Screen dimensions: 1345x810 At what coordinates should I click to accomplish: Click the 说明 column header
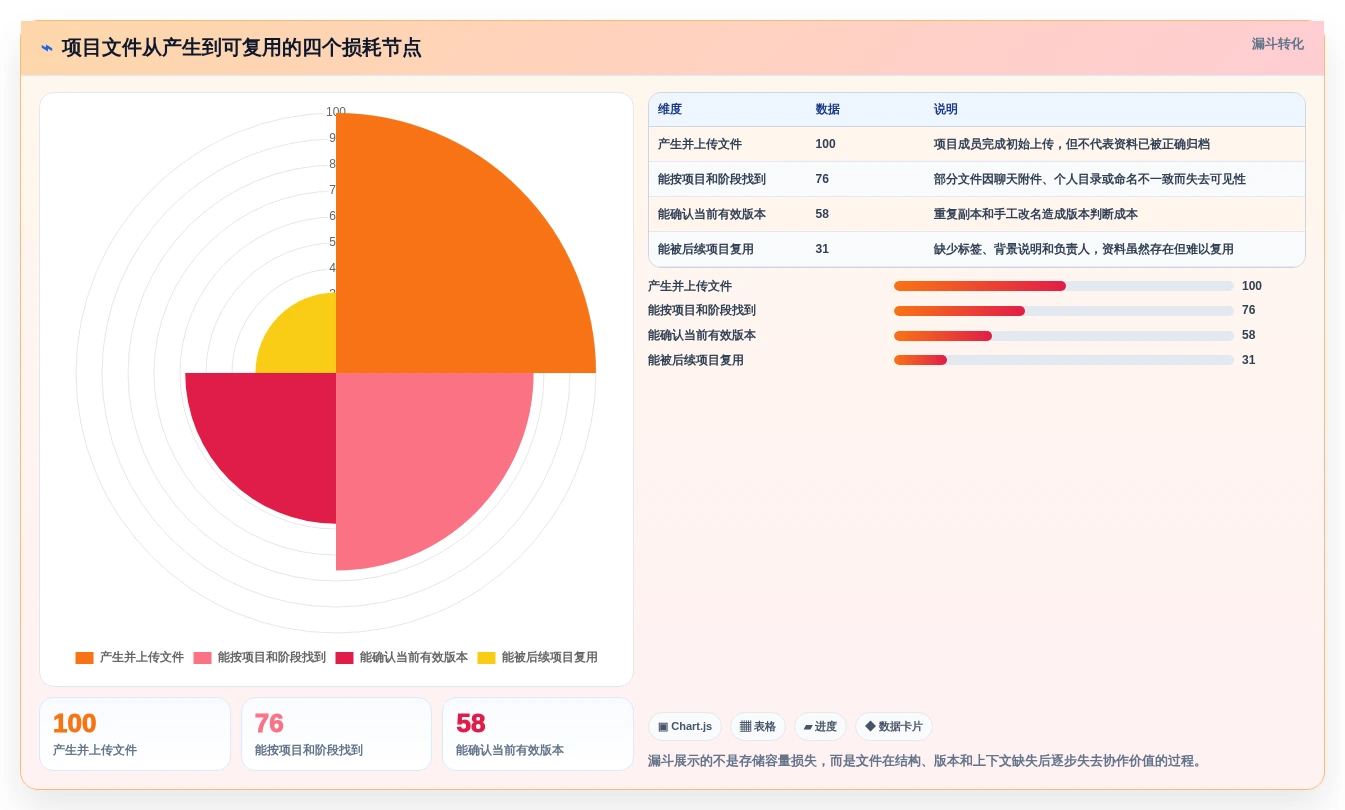coord(946,110)
